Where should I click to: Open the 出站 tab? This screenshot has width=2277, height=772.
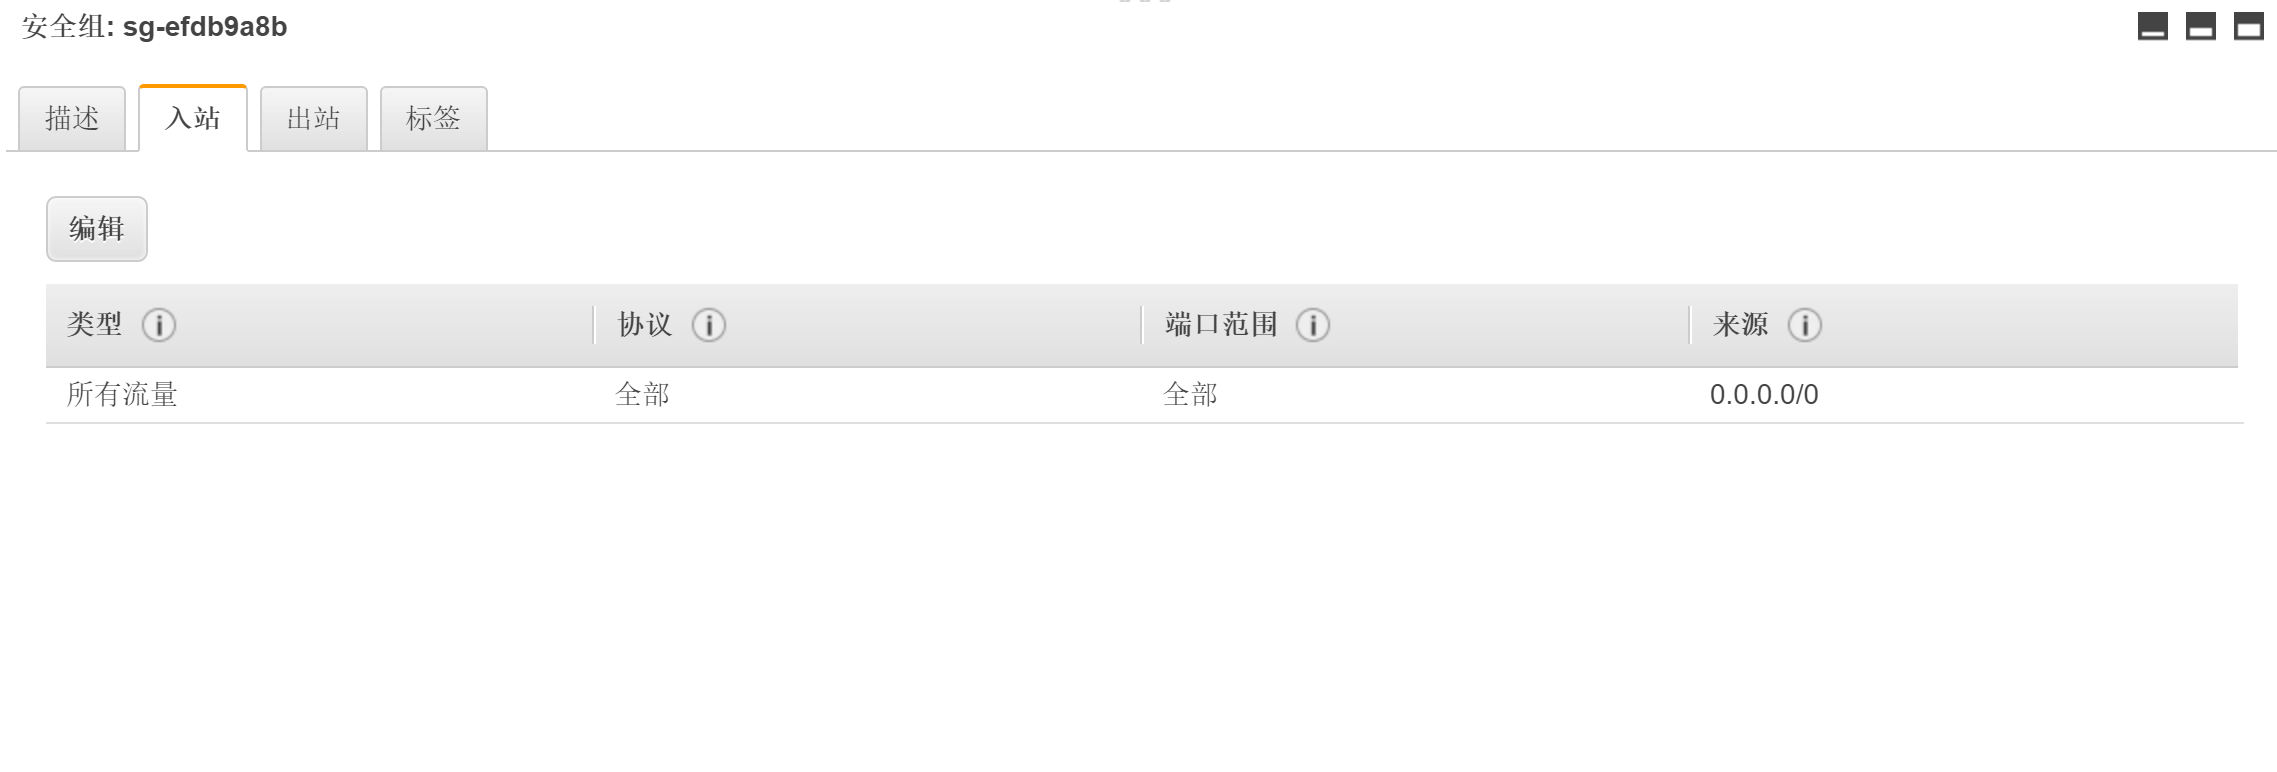pos(314,119)
